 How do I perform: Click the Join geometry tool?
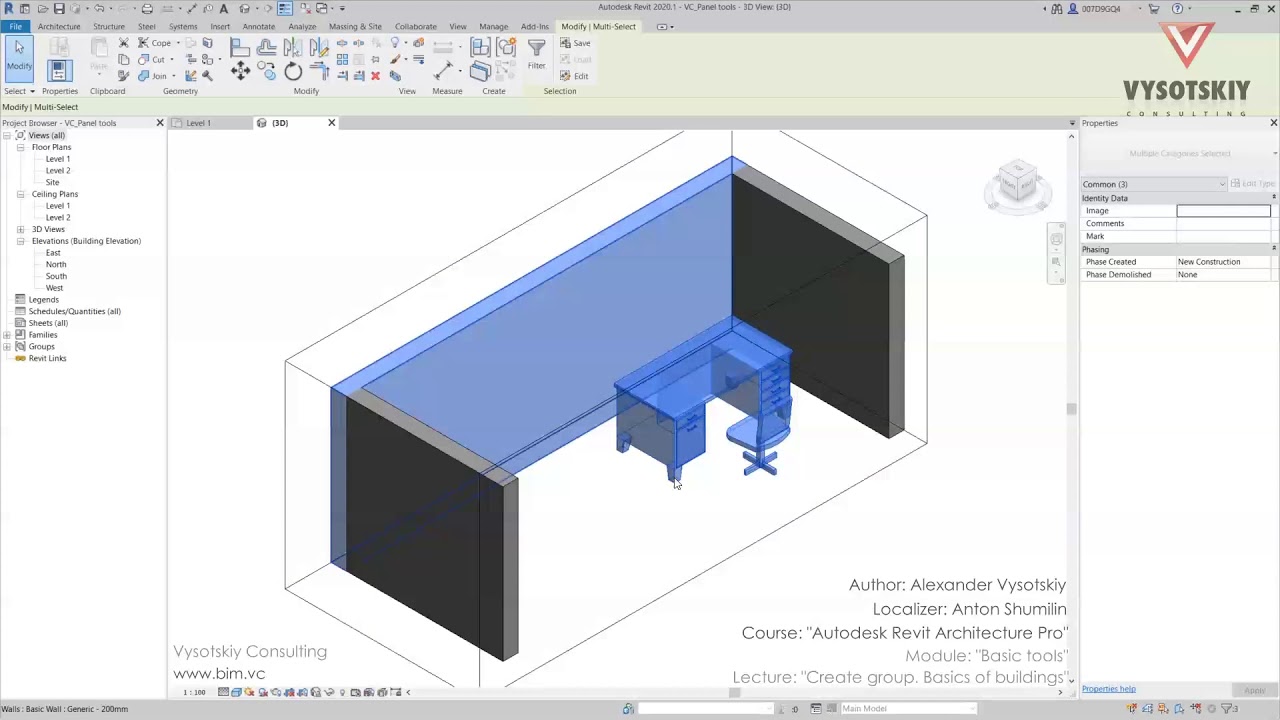click(153, 76)
